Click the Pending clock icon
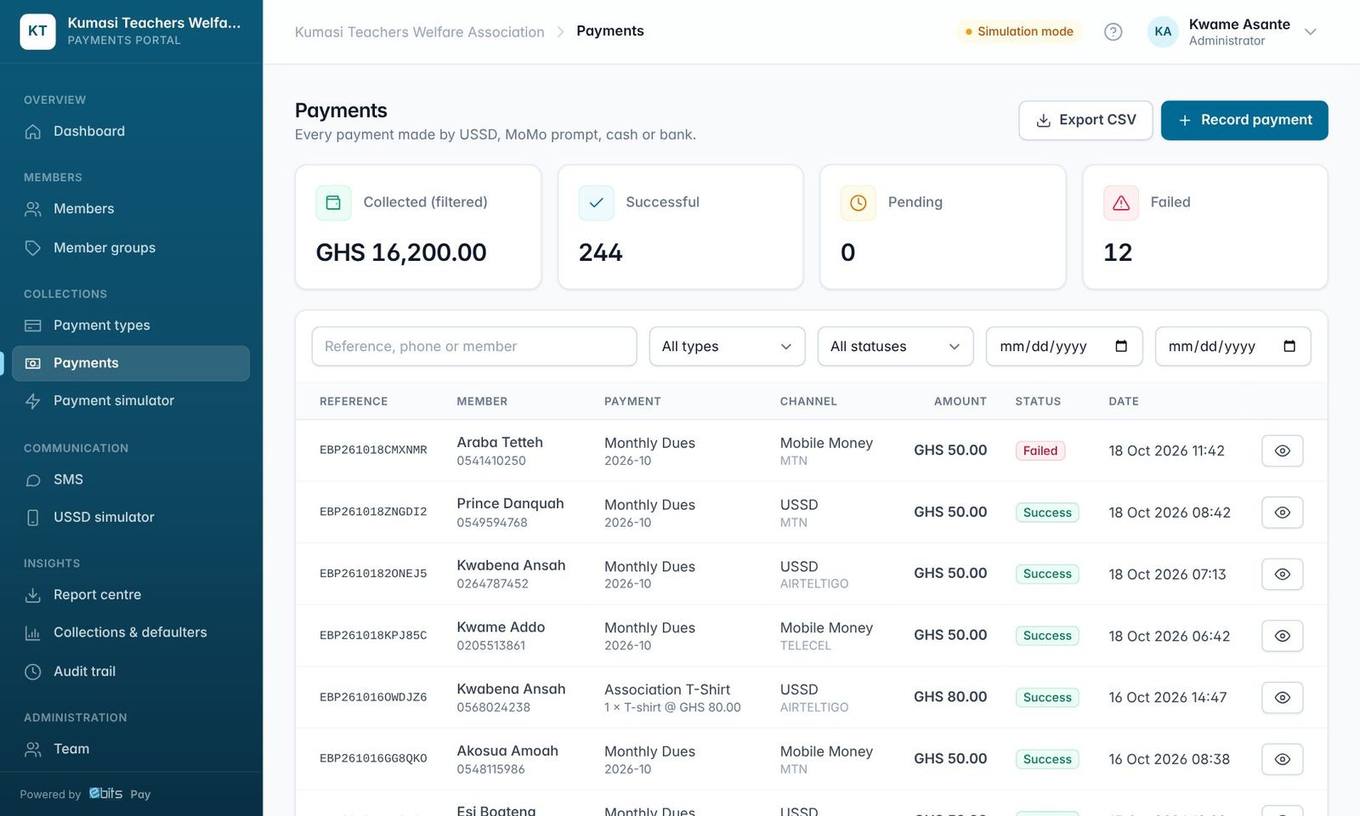Image resolution: width=1360 pixels, height=816 pixels. [858, 203]
